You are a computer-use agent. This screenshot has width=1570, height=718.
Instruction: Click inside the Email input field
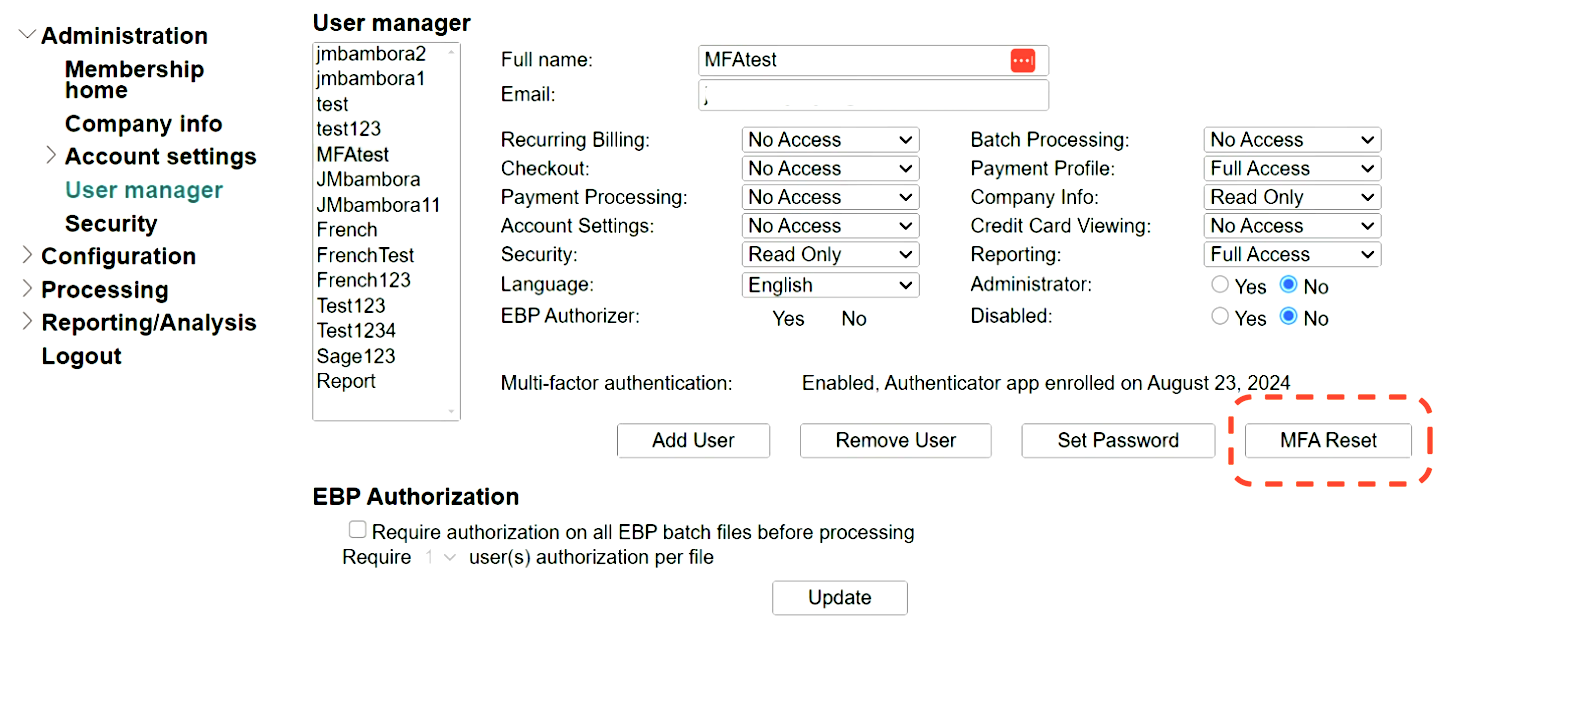point(872,94)
